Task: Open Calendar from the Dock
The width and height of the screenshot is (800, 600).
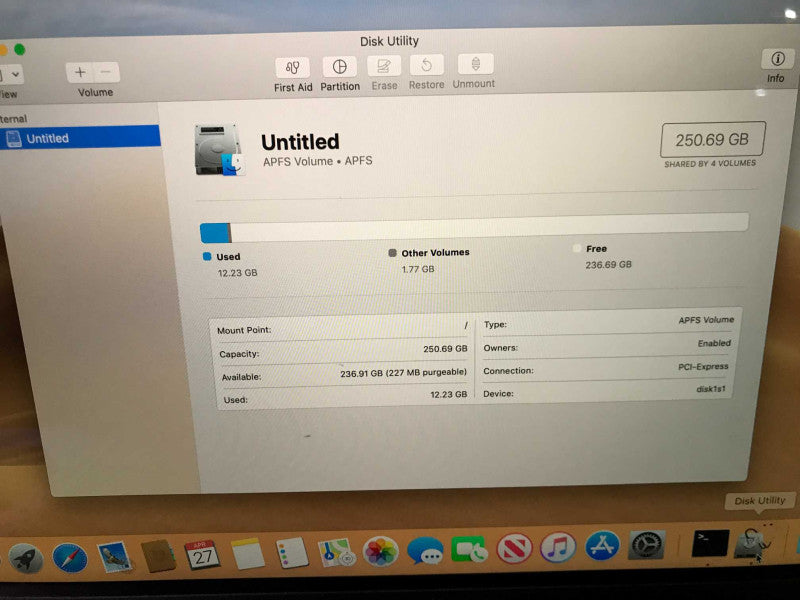Action: (202, 555)
